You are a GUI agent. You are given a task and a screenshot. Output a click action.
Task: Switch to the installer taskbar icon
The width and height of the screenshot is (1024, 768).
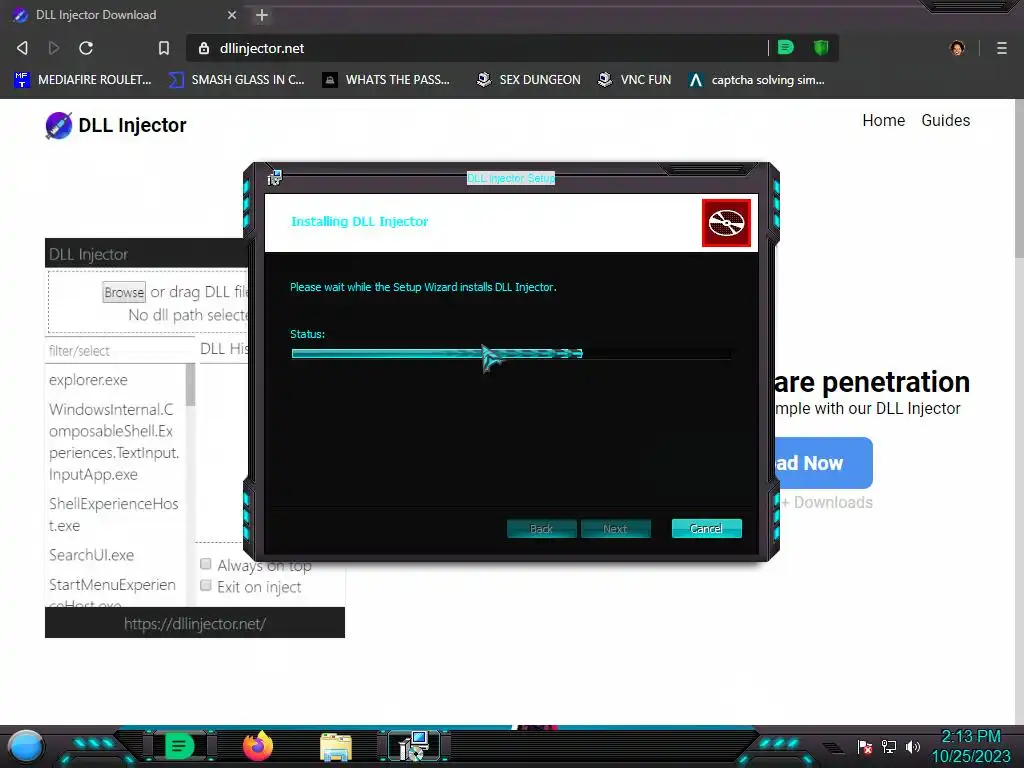(x=414, y=746)
